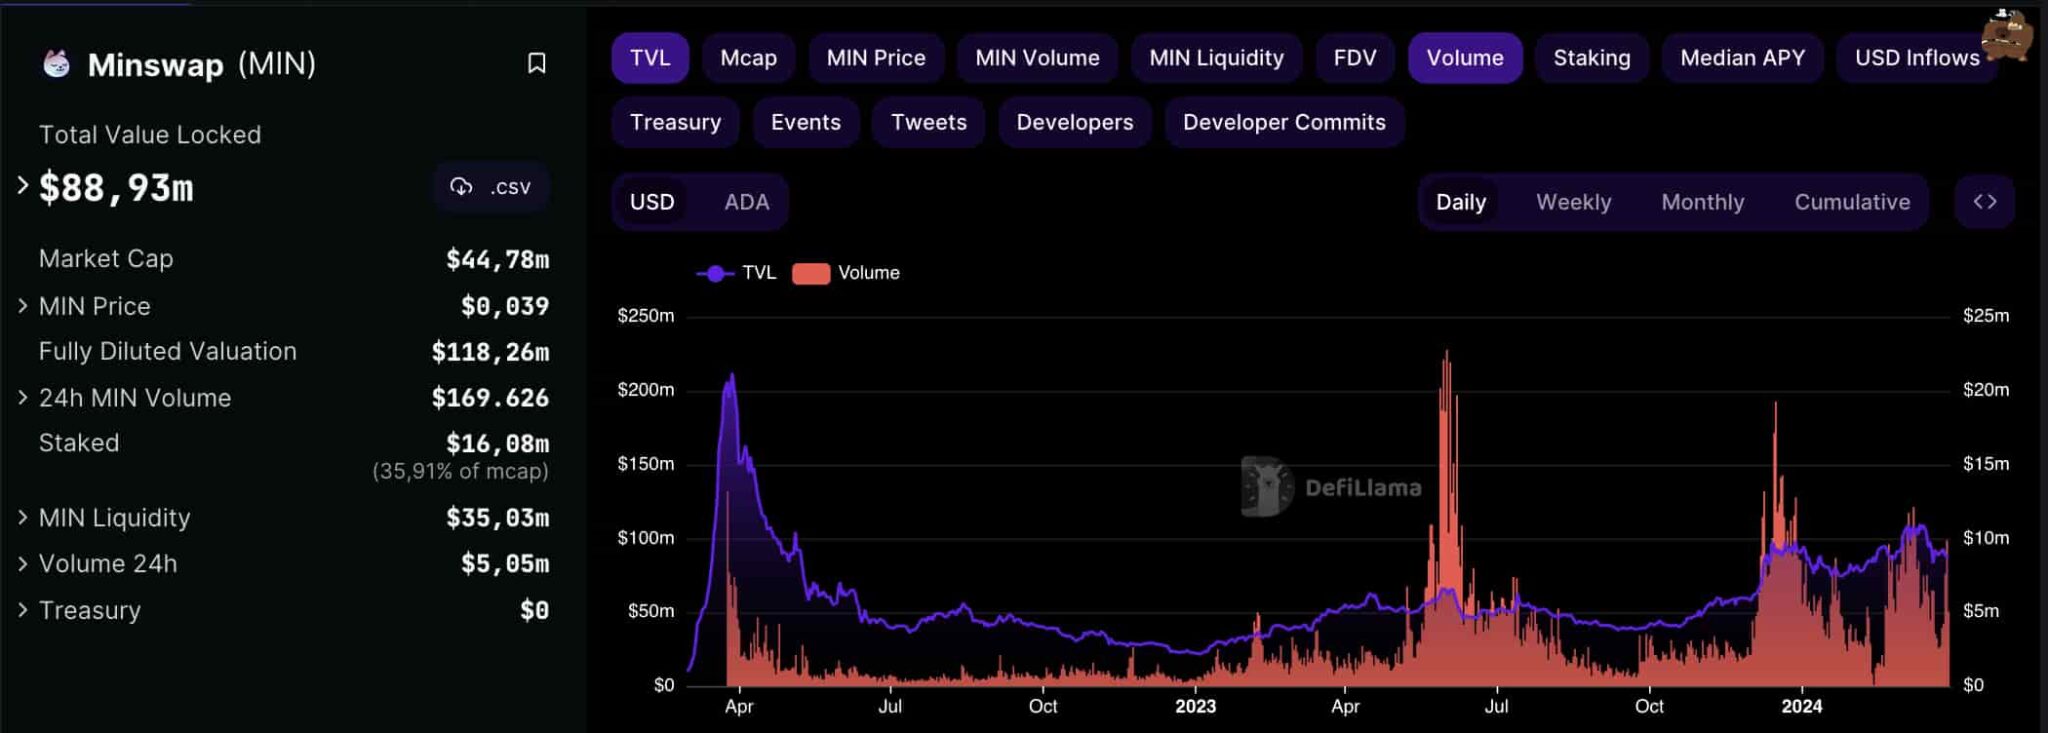Click the Market Cap value $44,78m
The image size is (2048, 733).
[497, 259]
